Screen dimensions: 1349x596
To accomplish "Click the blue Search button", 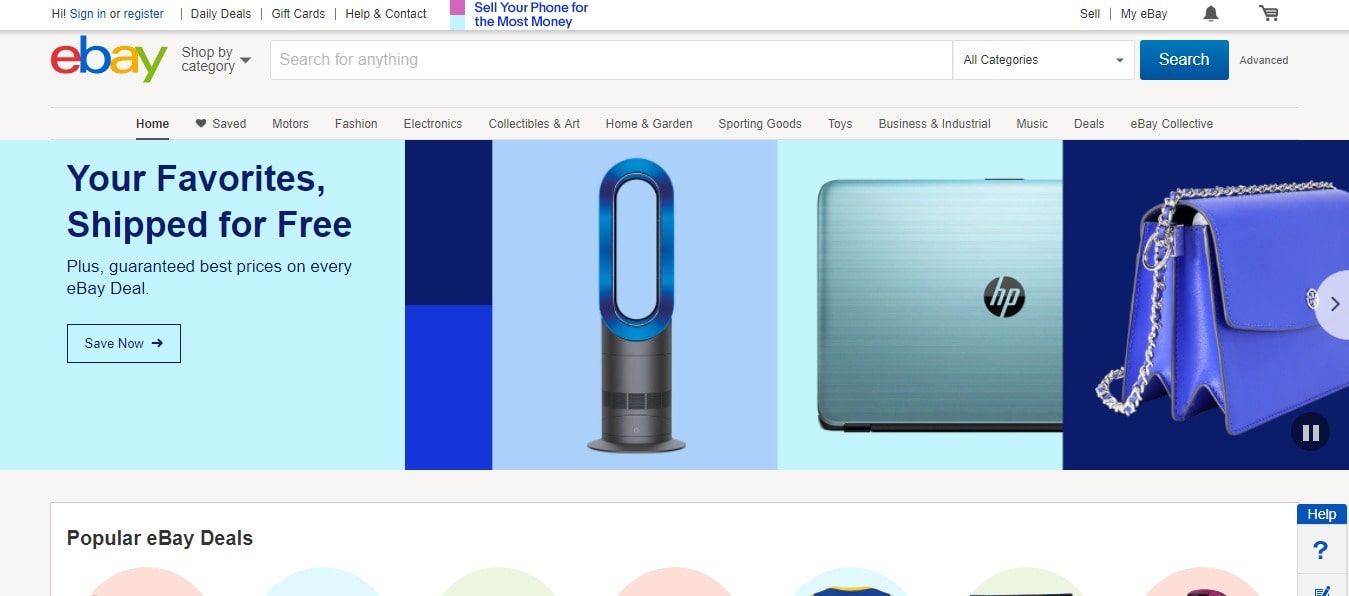I will coord(1184,60).
